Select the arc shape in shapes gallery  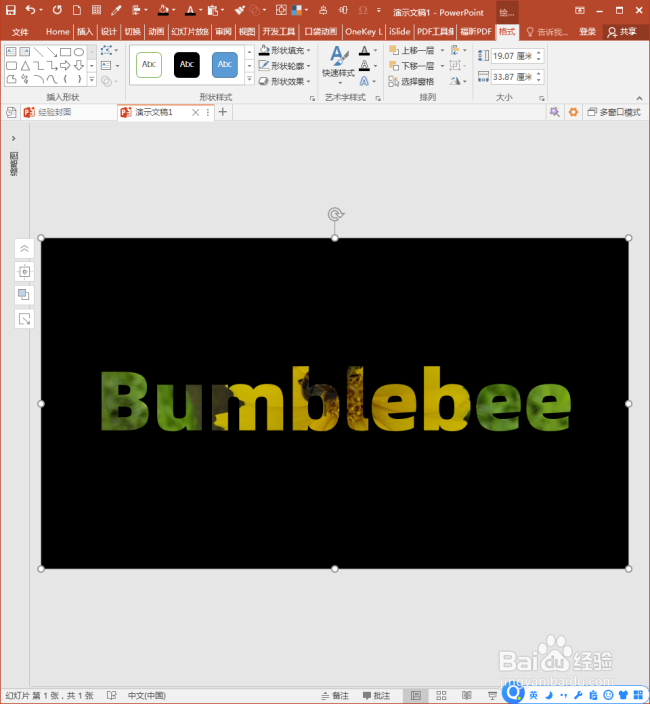[x=39, y=79]
